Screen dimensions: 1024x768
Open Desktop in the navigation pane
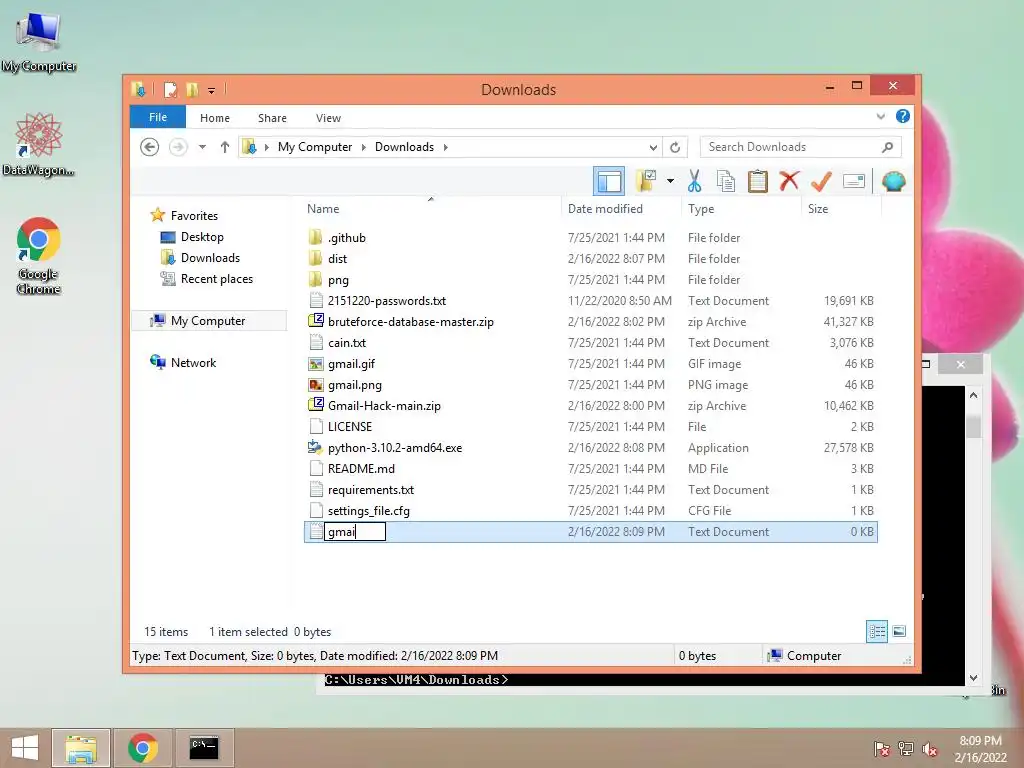(x=202, y=236)
